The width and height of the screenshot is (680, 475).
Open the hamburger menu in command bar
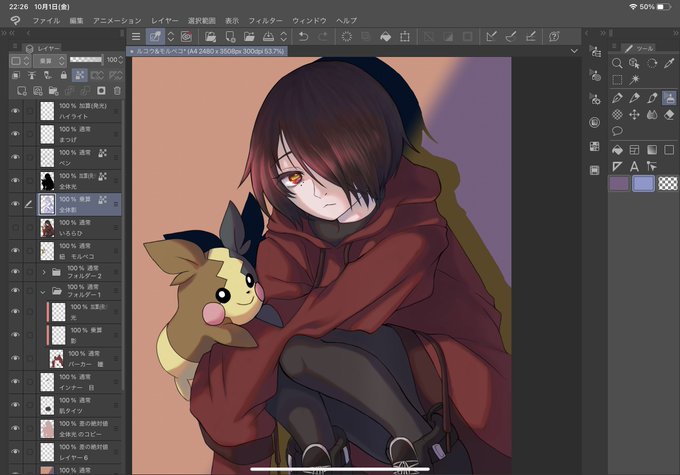coord(136,37)
